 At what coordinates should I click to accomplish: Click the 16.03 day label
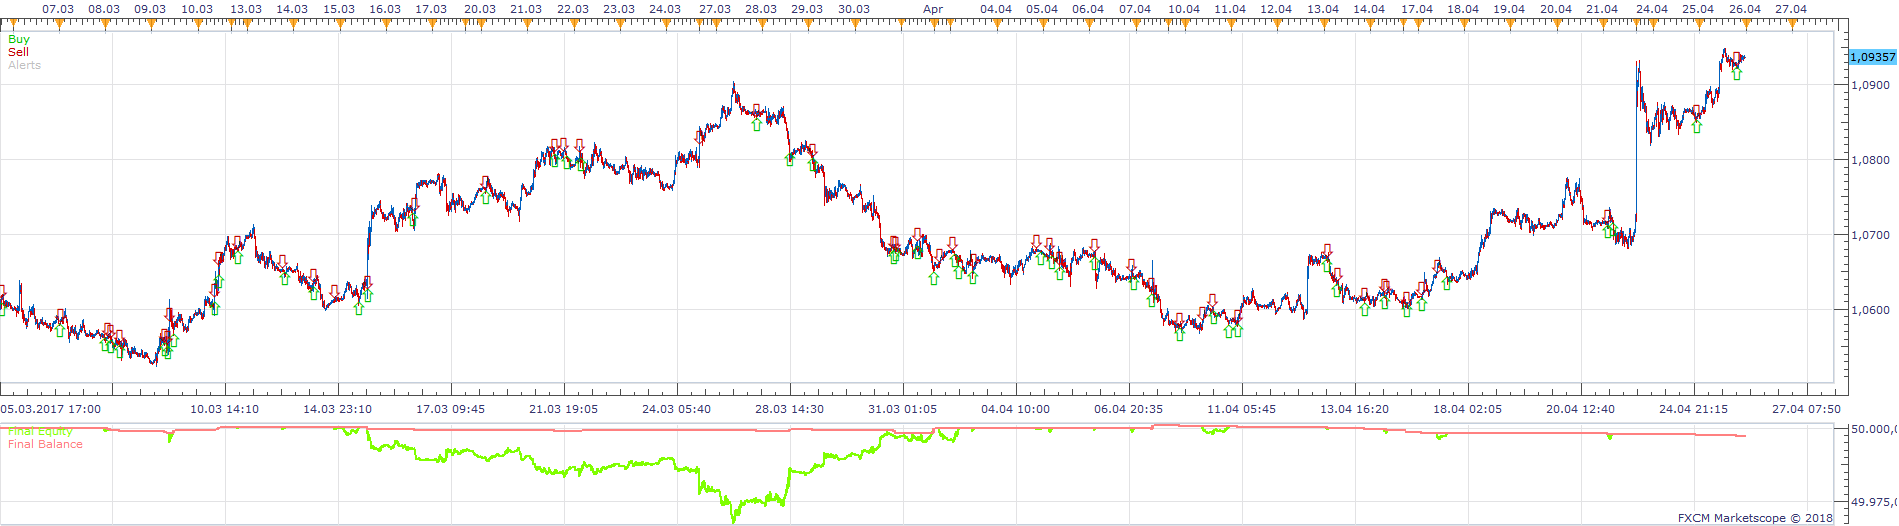[385, 9]
